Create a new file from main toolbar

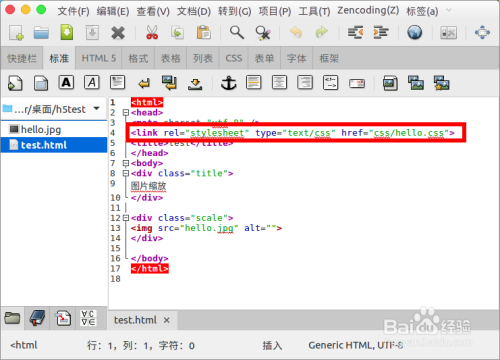pos(16,33)
